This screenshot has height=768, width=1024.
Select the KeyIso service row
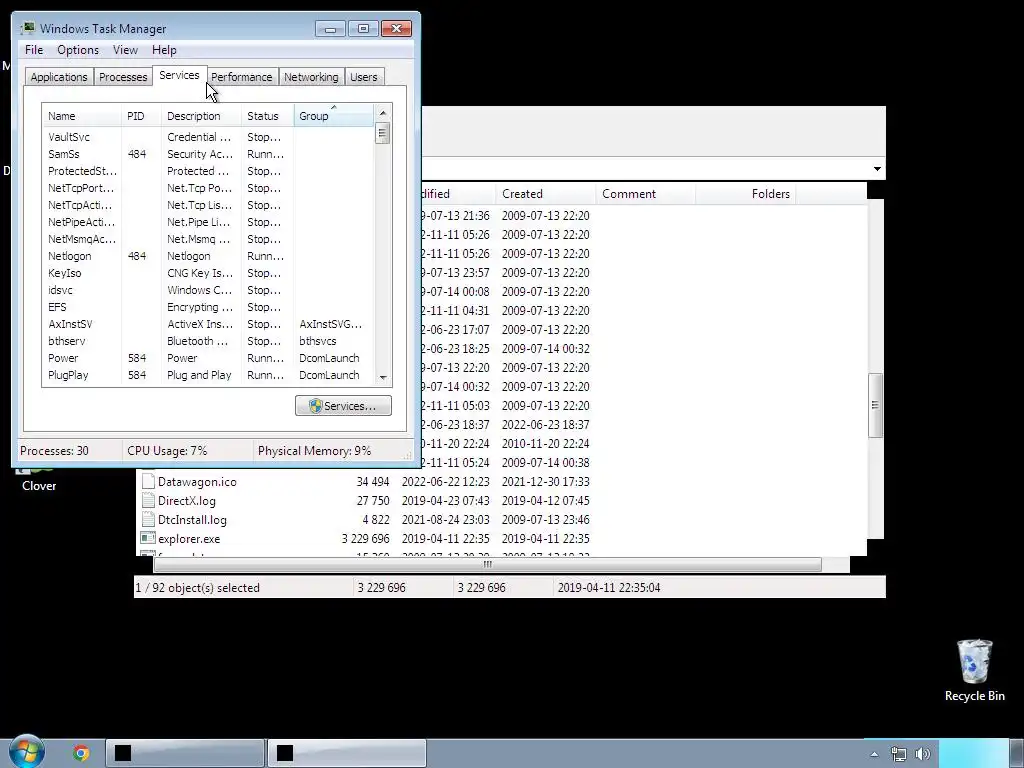pos(208,273)
